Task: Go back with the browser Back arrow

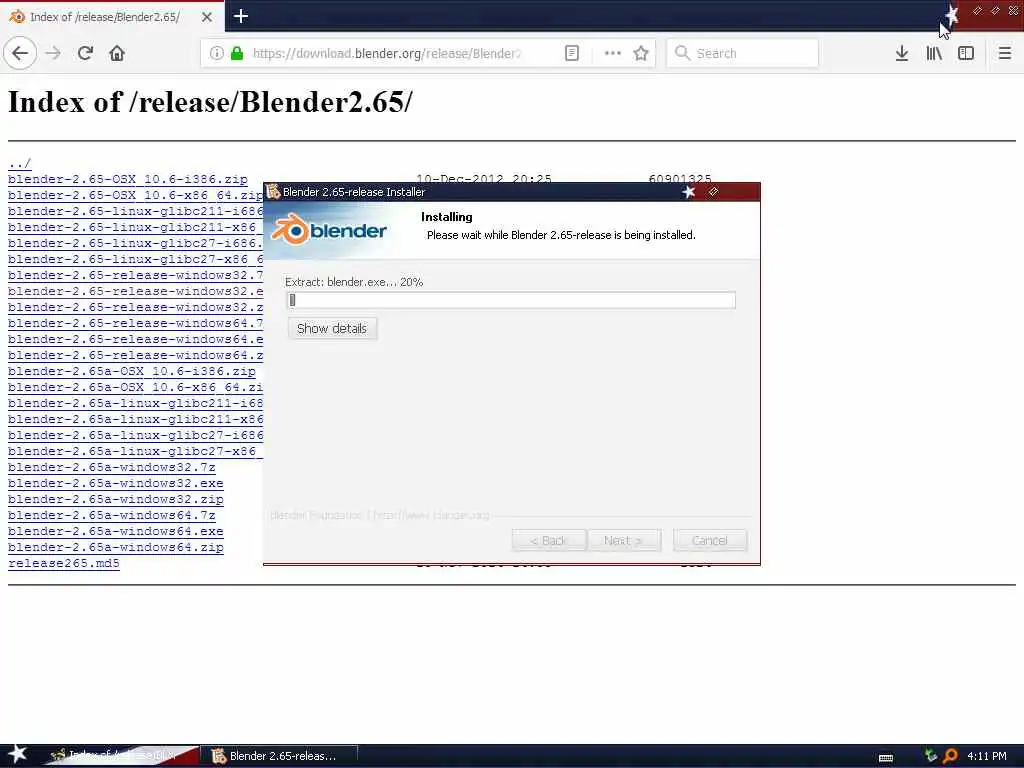Action: click(20, 53)
